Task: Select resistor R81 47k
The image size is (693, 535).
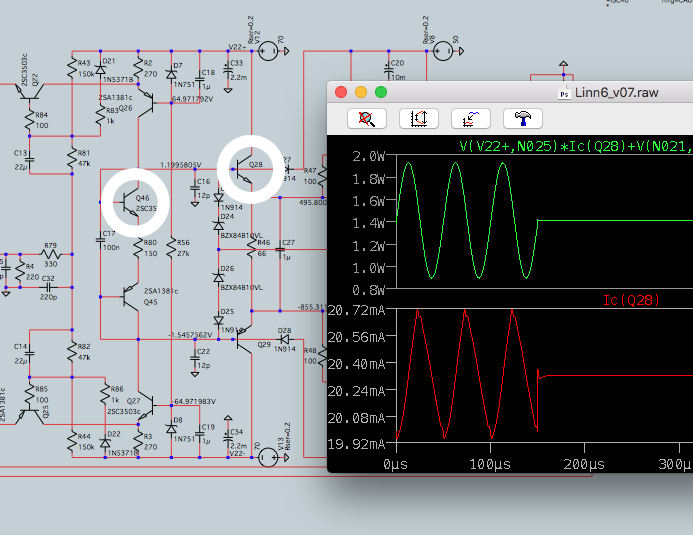Action: coord(72,158)
